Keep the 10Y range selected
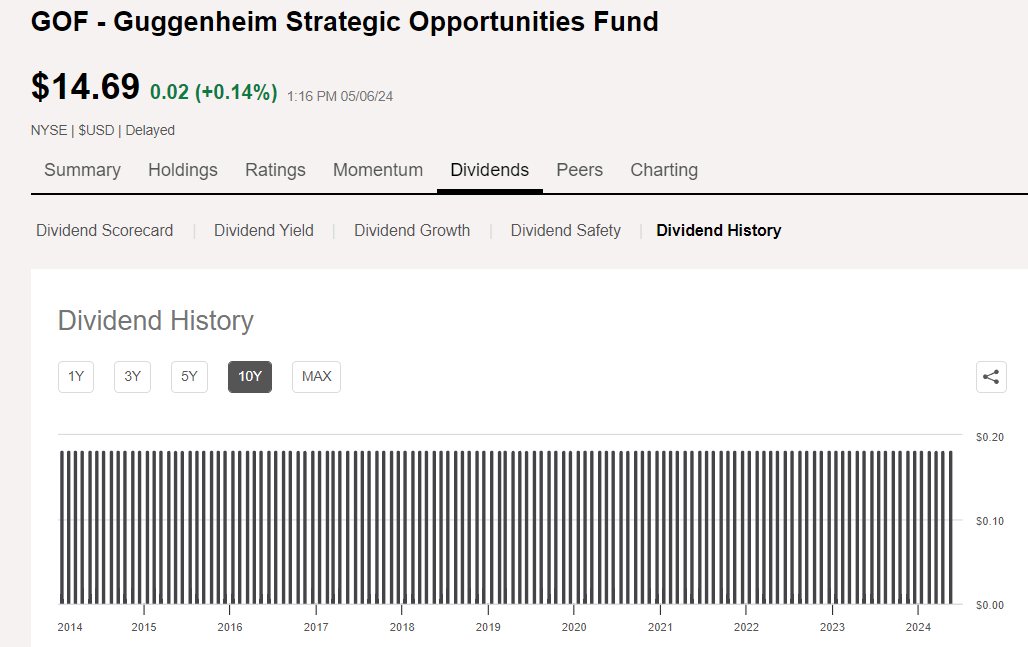 [249, 377]
